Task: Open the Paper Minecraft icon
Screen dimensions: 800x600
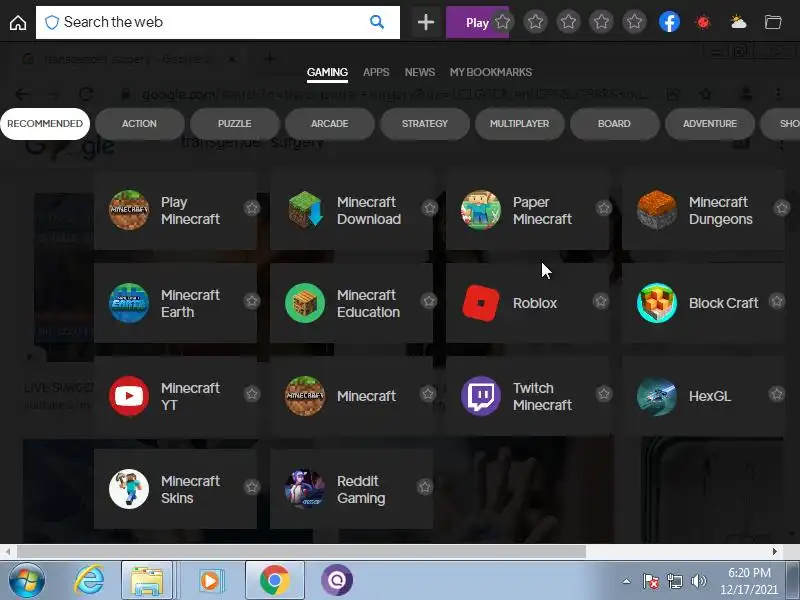Action: pyautogui.click(x=481, y=210)
